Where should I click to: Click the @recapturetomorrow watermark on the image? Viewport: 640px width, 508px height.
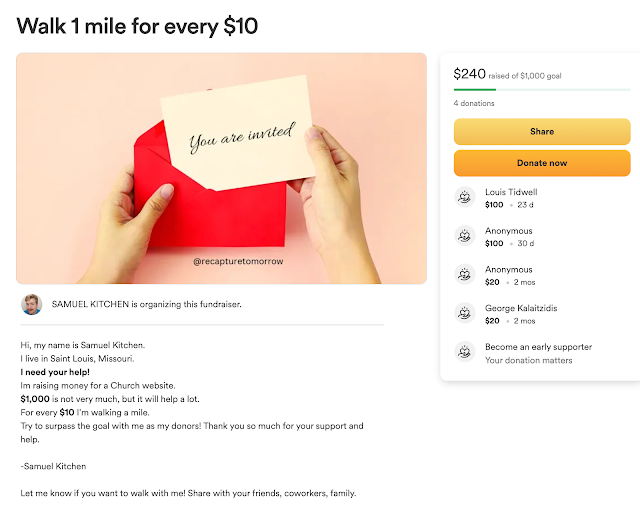pyautogui.click(x=238, y=262)
